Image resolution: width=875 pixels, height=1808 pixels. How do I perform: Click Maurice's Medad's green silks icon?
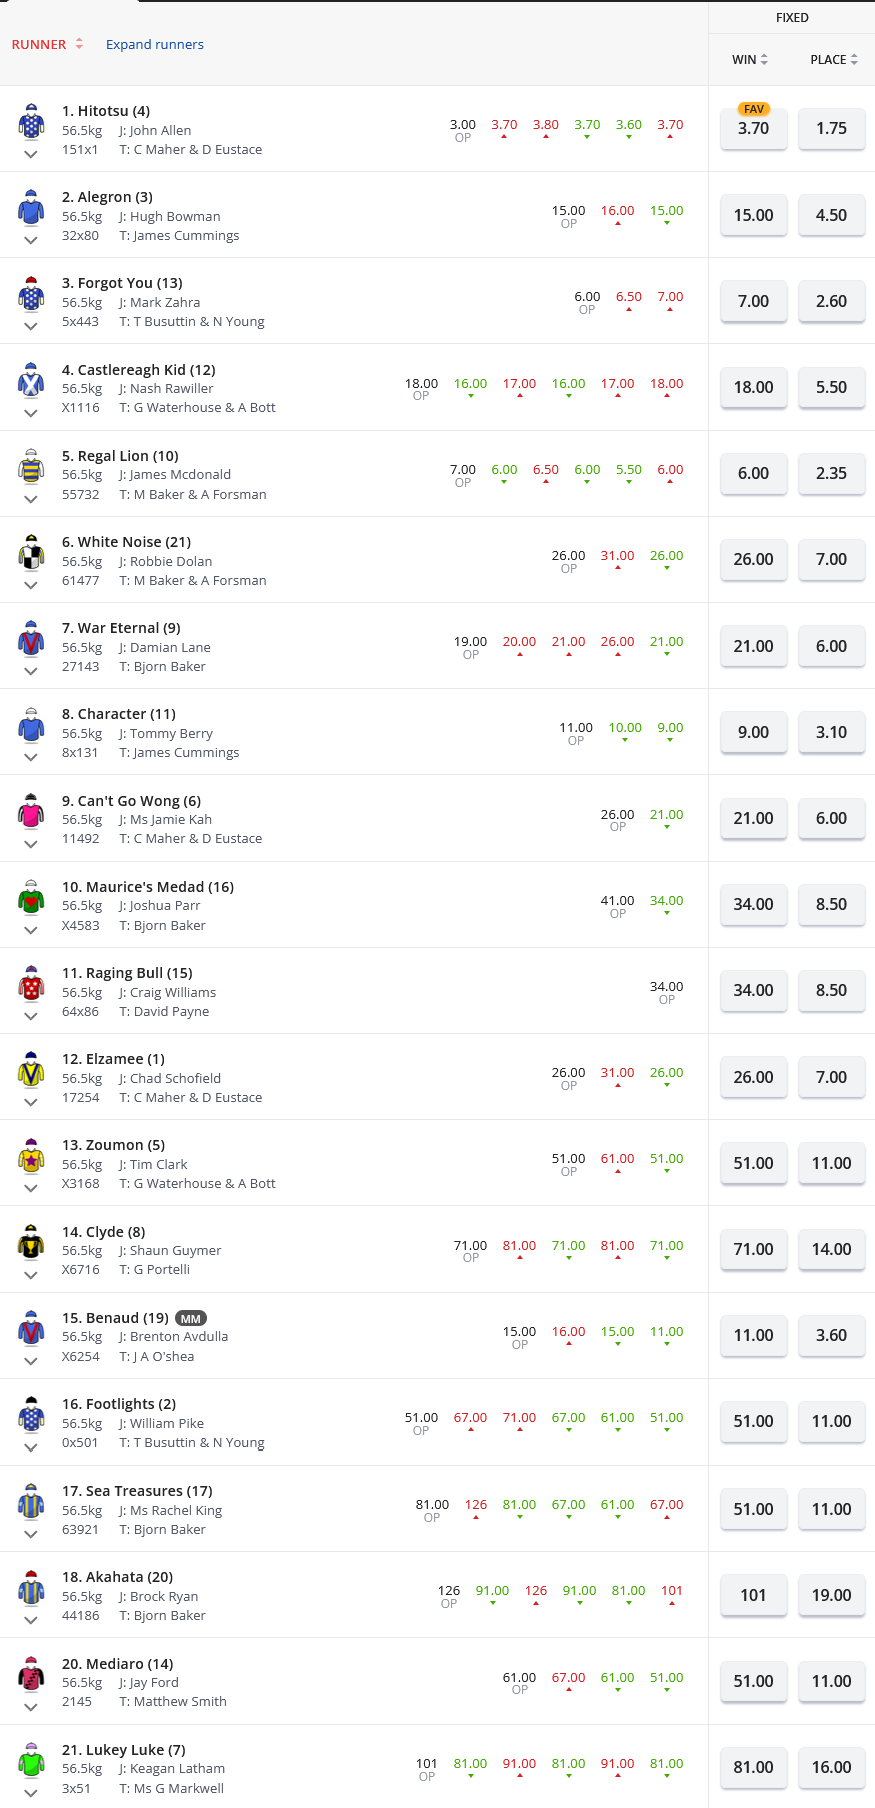[x=31, y=897]
